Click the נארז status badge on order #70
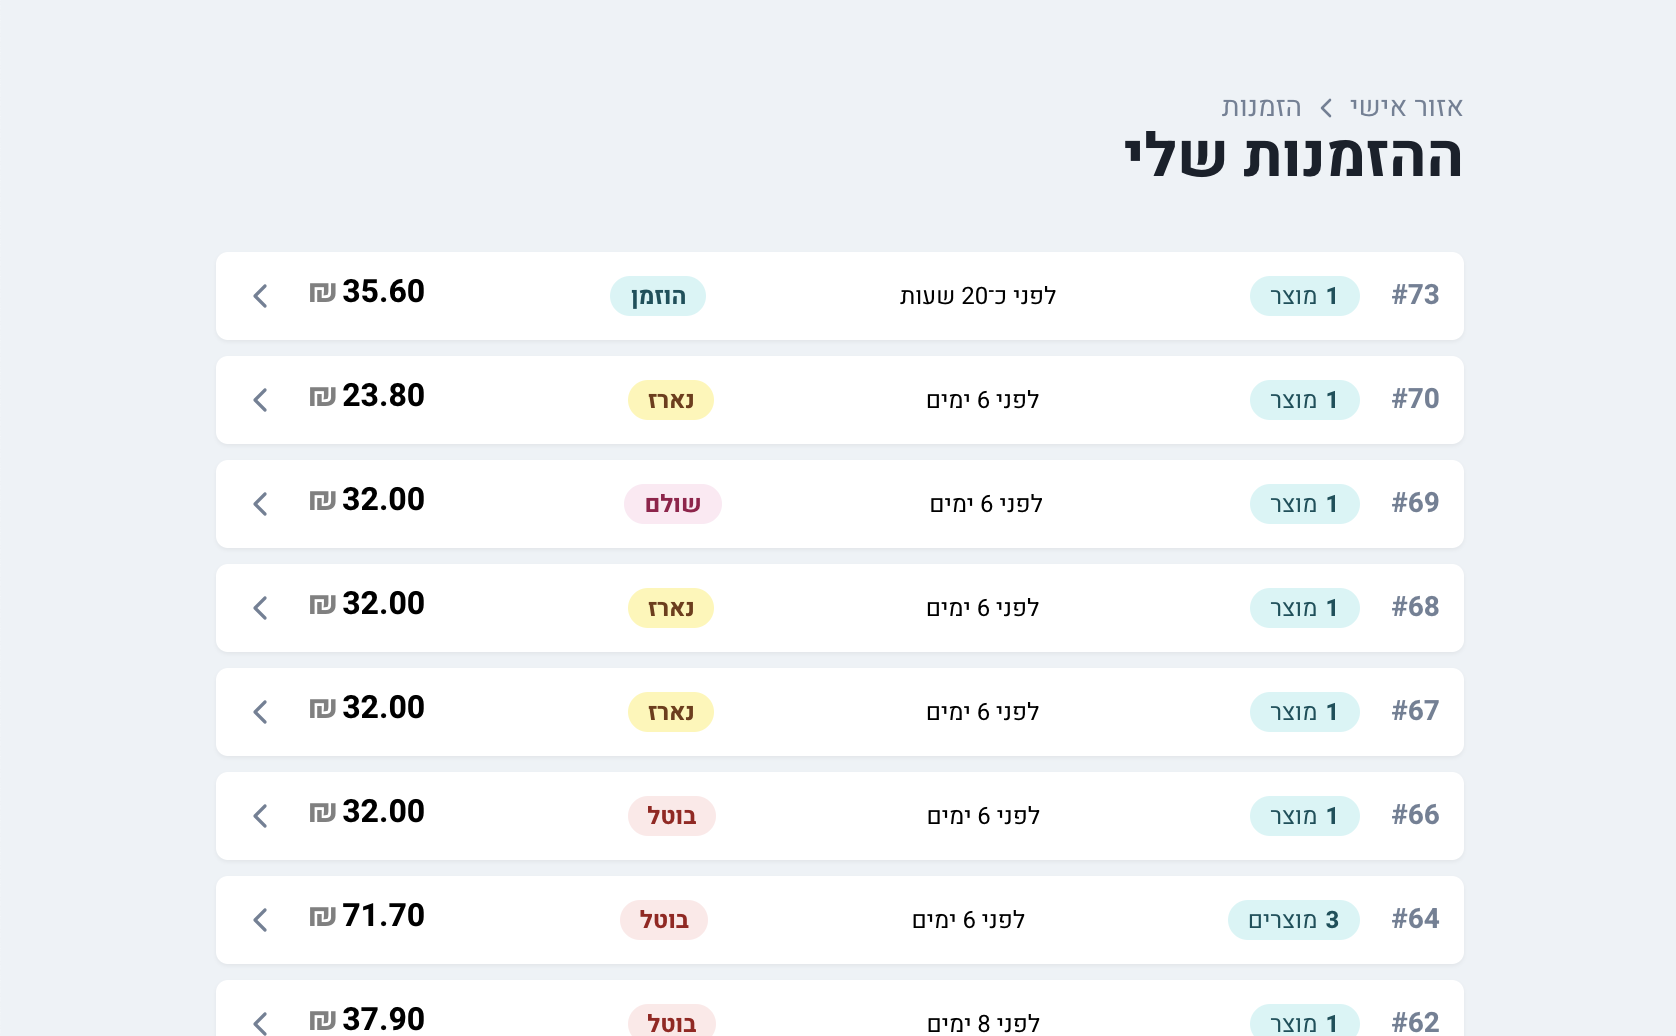 click(670, 400)
